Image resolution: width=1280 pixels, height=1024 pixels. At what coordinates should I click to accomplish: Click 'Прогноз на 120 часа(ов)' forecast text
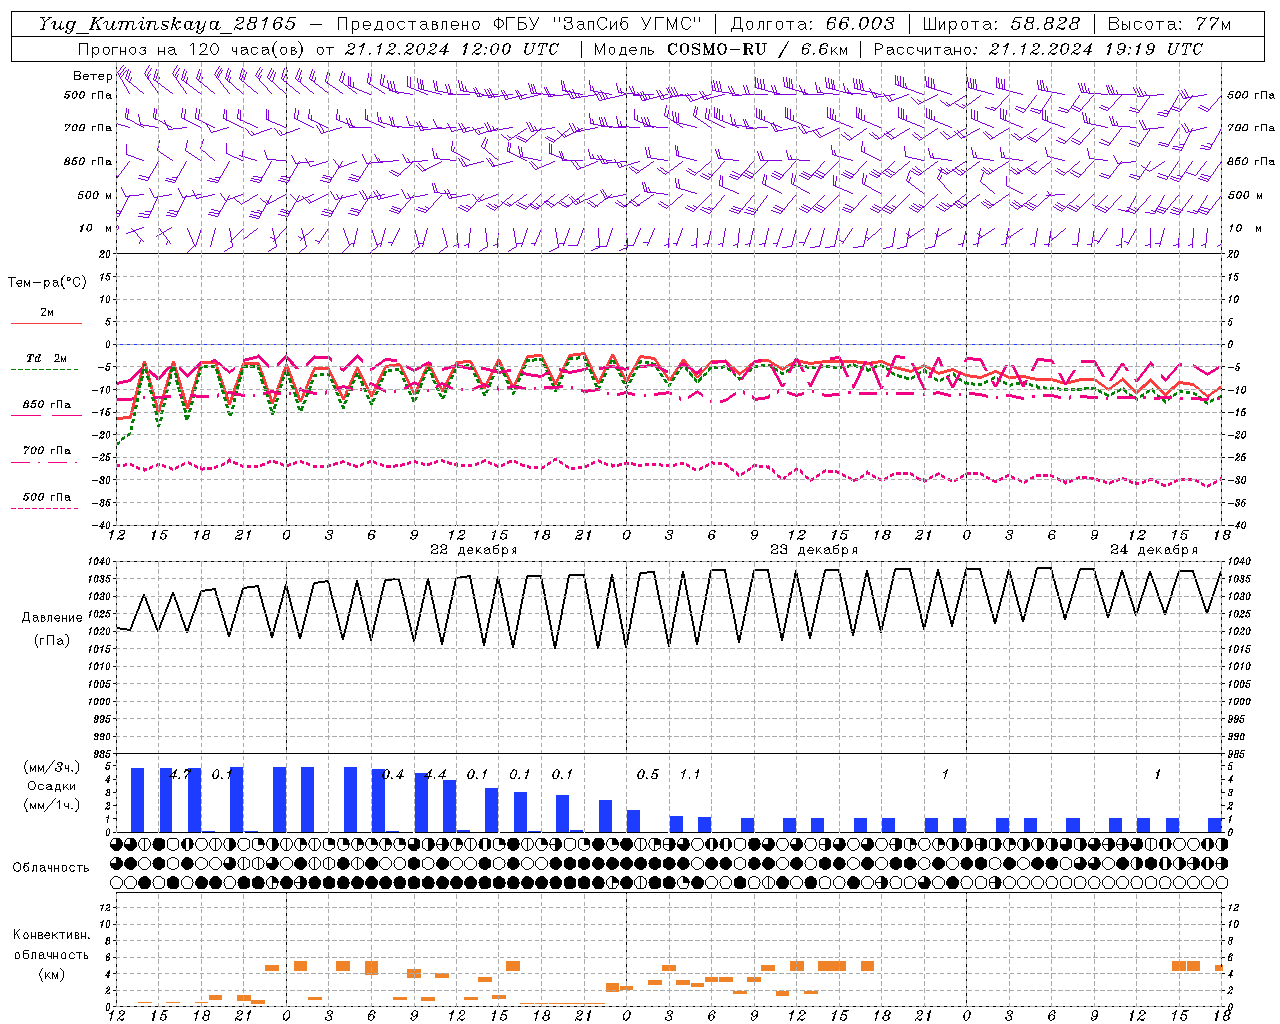pyautogui.click(x=192, y=49)
